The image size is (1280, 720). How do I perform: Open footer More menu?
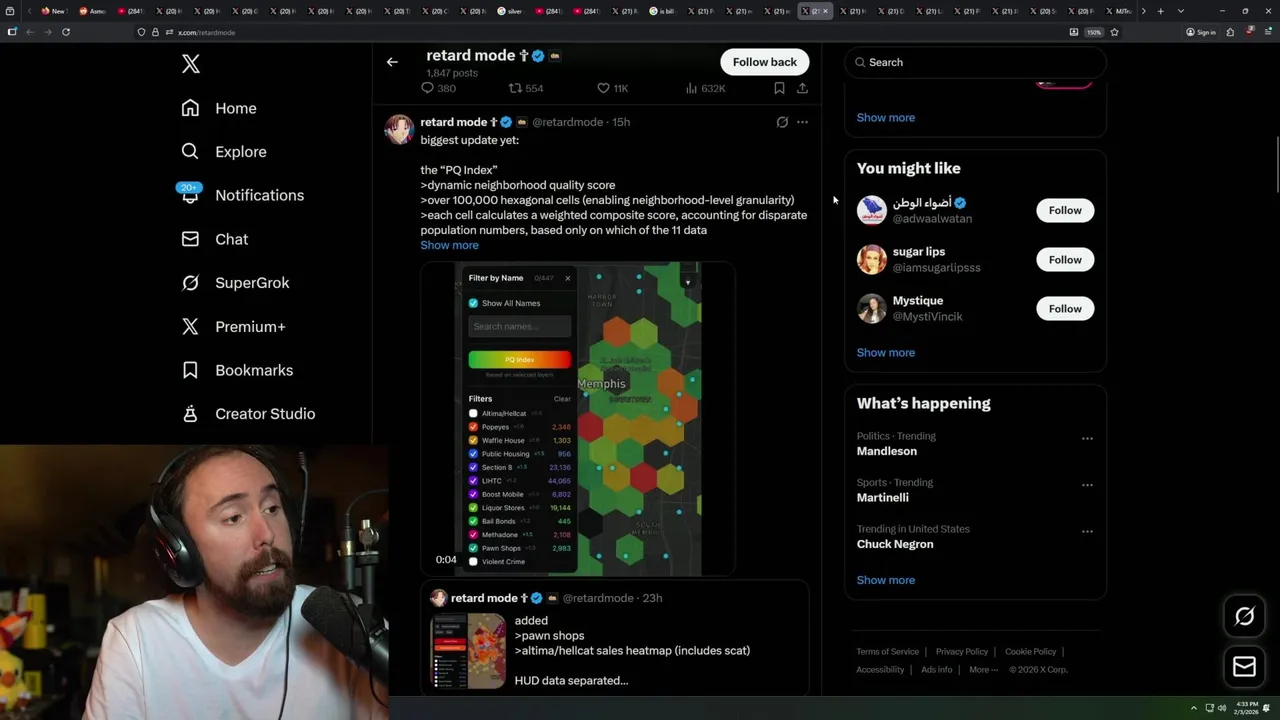click(x=983, y=670)
